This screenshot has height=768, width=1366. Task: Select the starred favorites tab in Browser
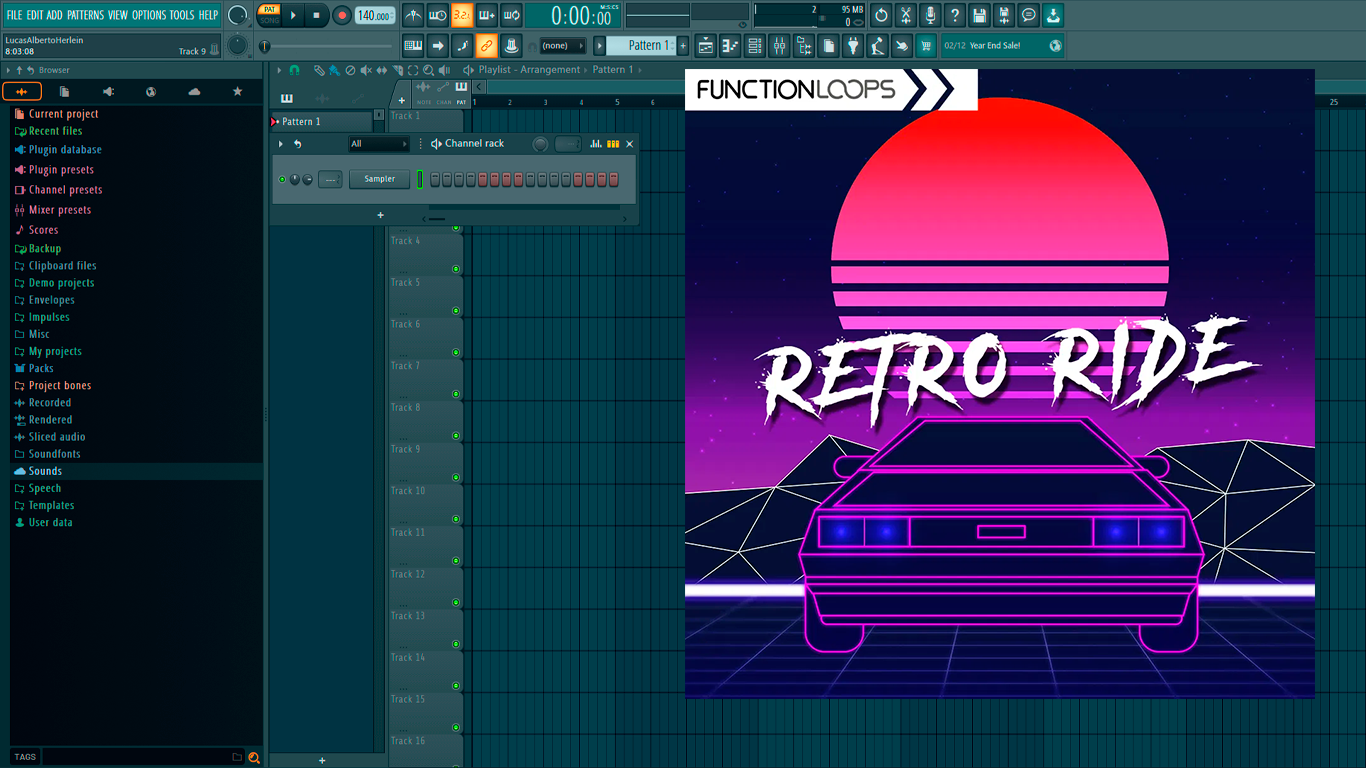237,92
